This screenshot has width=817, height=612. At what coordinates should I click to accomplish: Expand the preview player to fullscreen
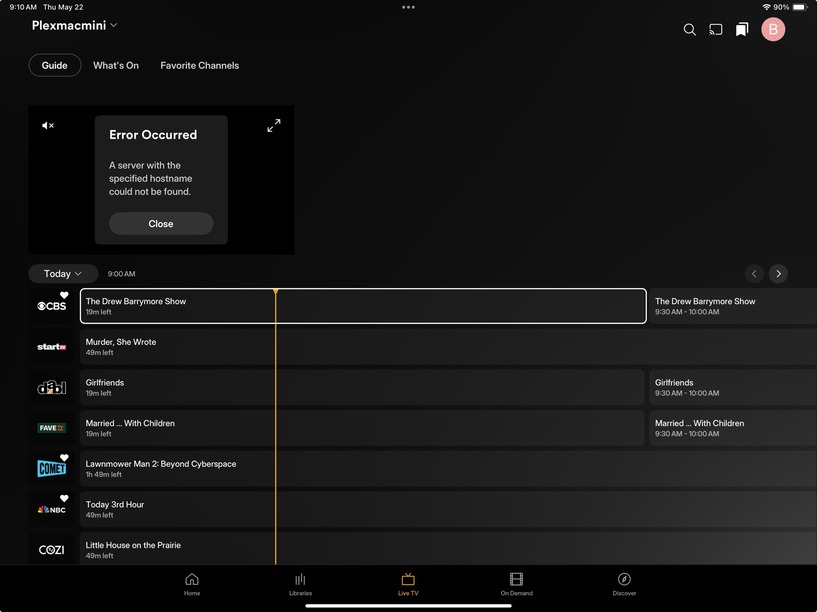(274, 126)
